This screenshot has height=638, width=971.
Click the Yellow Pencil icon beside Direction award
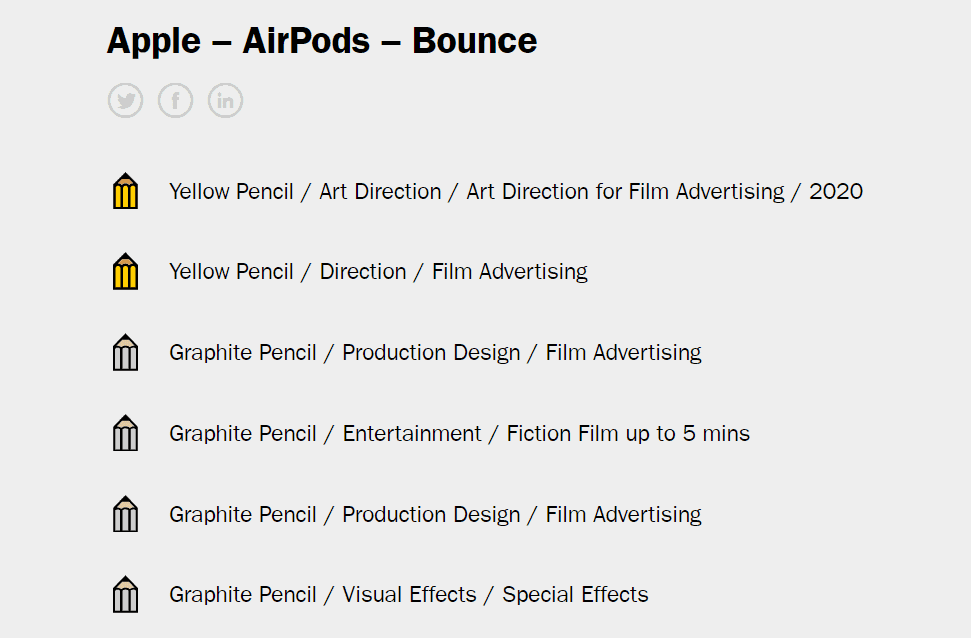(x=125, y=272)
